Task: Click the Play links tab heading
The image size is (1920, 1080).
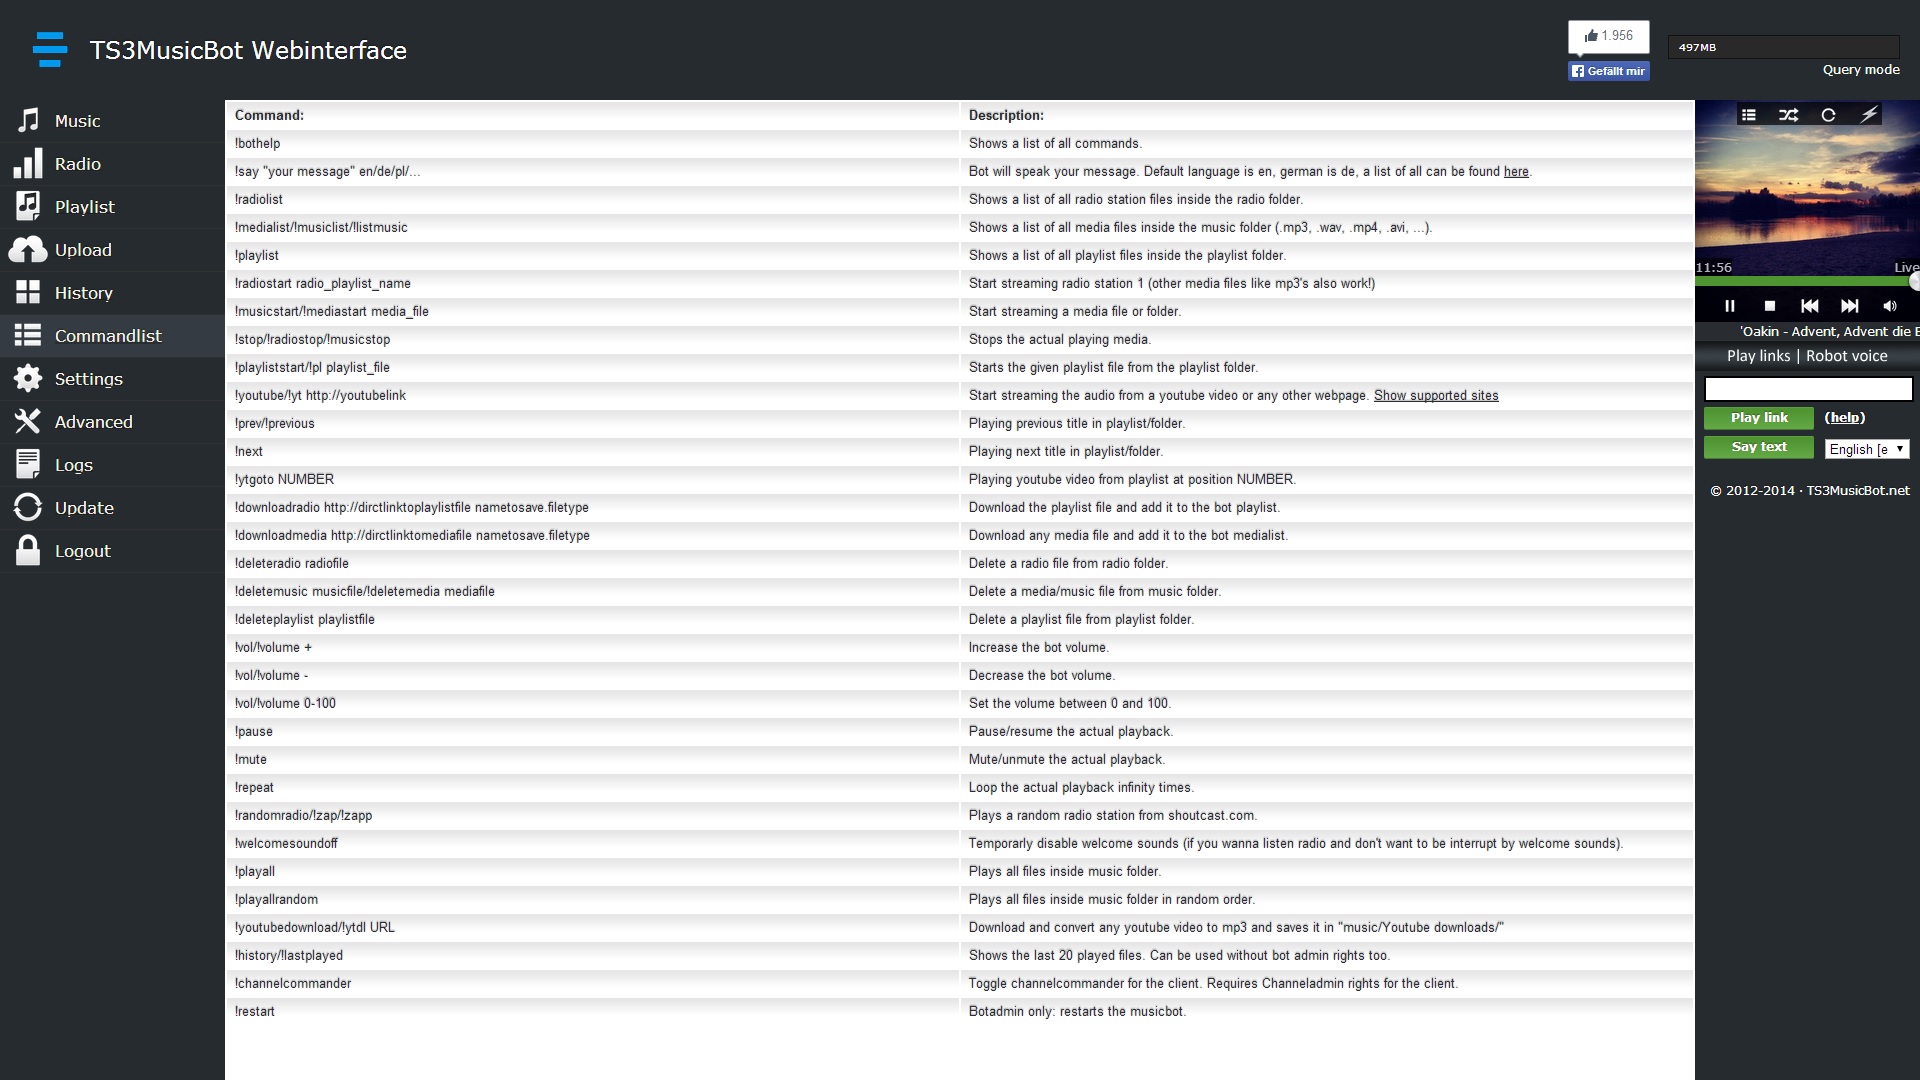Action: [1758, 356]
